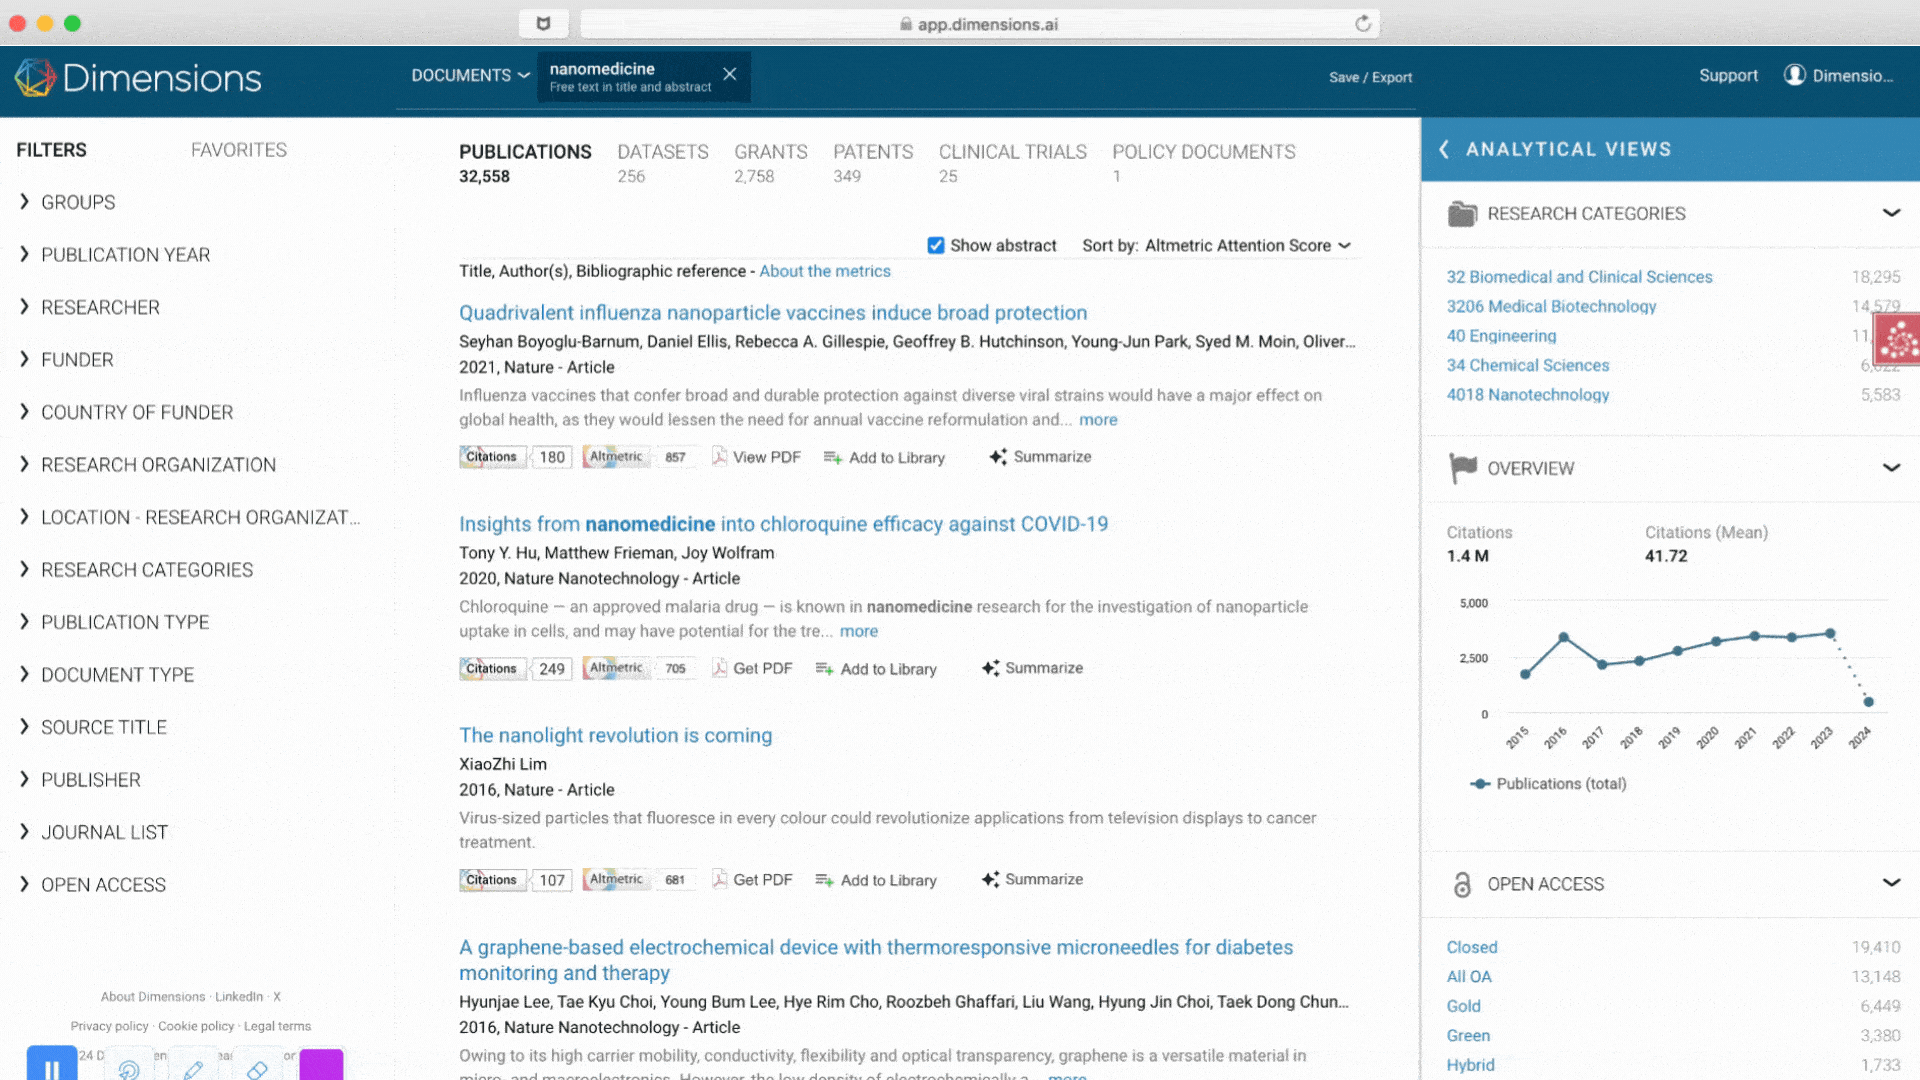Reload the page in the browser

click(x=1362, y=24)
